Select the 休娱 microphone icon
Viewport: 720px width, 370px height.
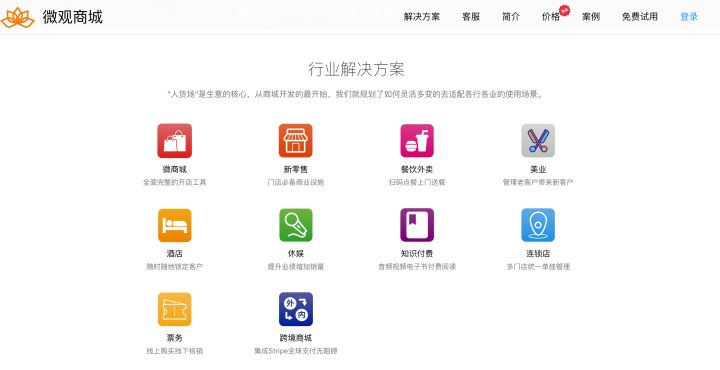click(x=296, y=225)
